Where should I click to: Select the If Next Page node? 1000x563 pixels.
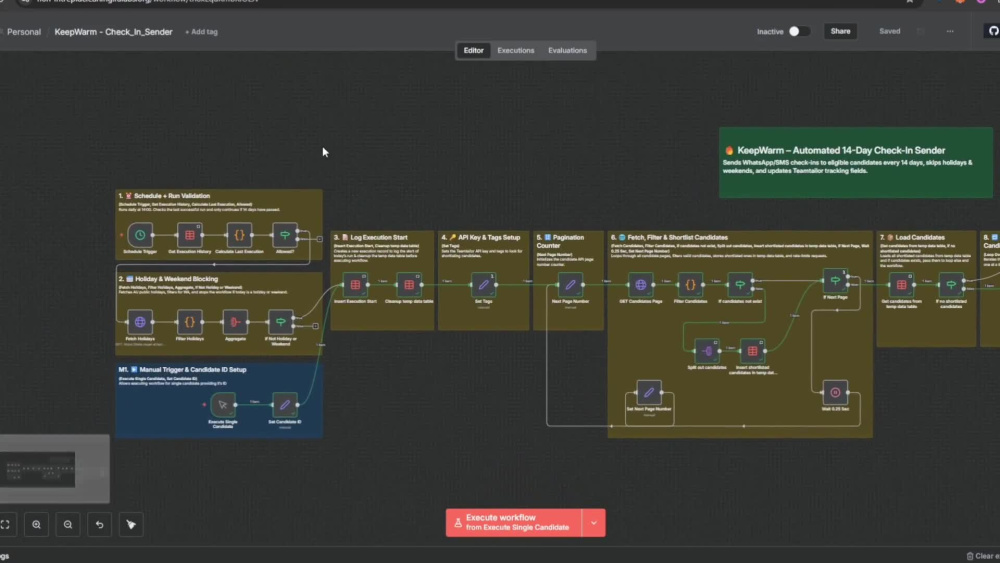tap(835, 281)
